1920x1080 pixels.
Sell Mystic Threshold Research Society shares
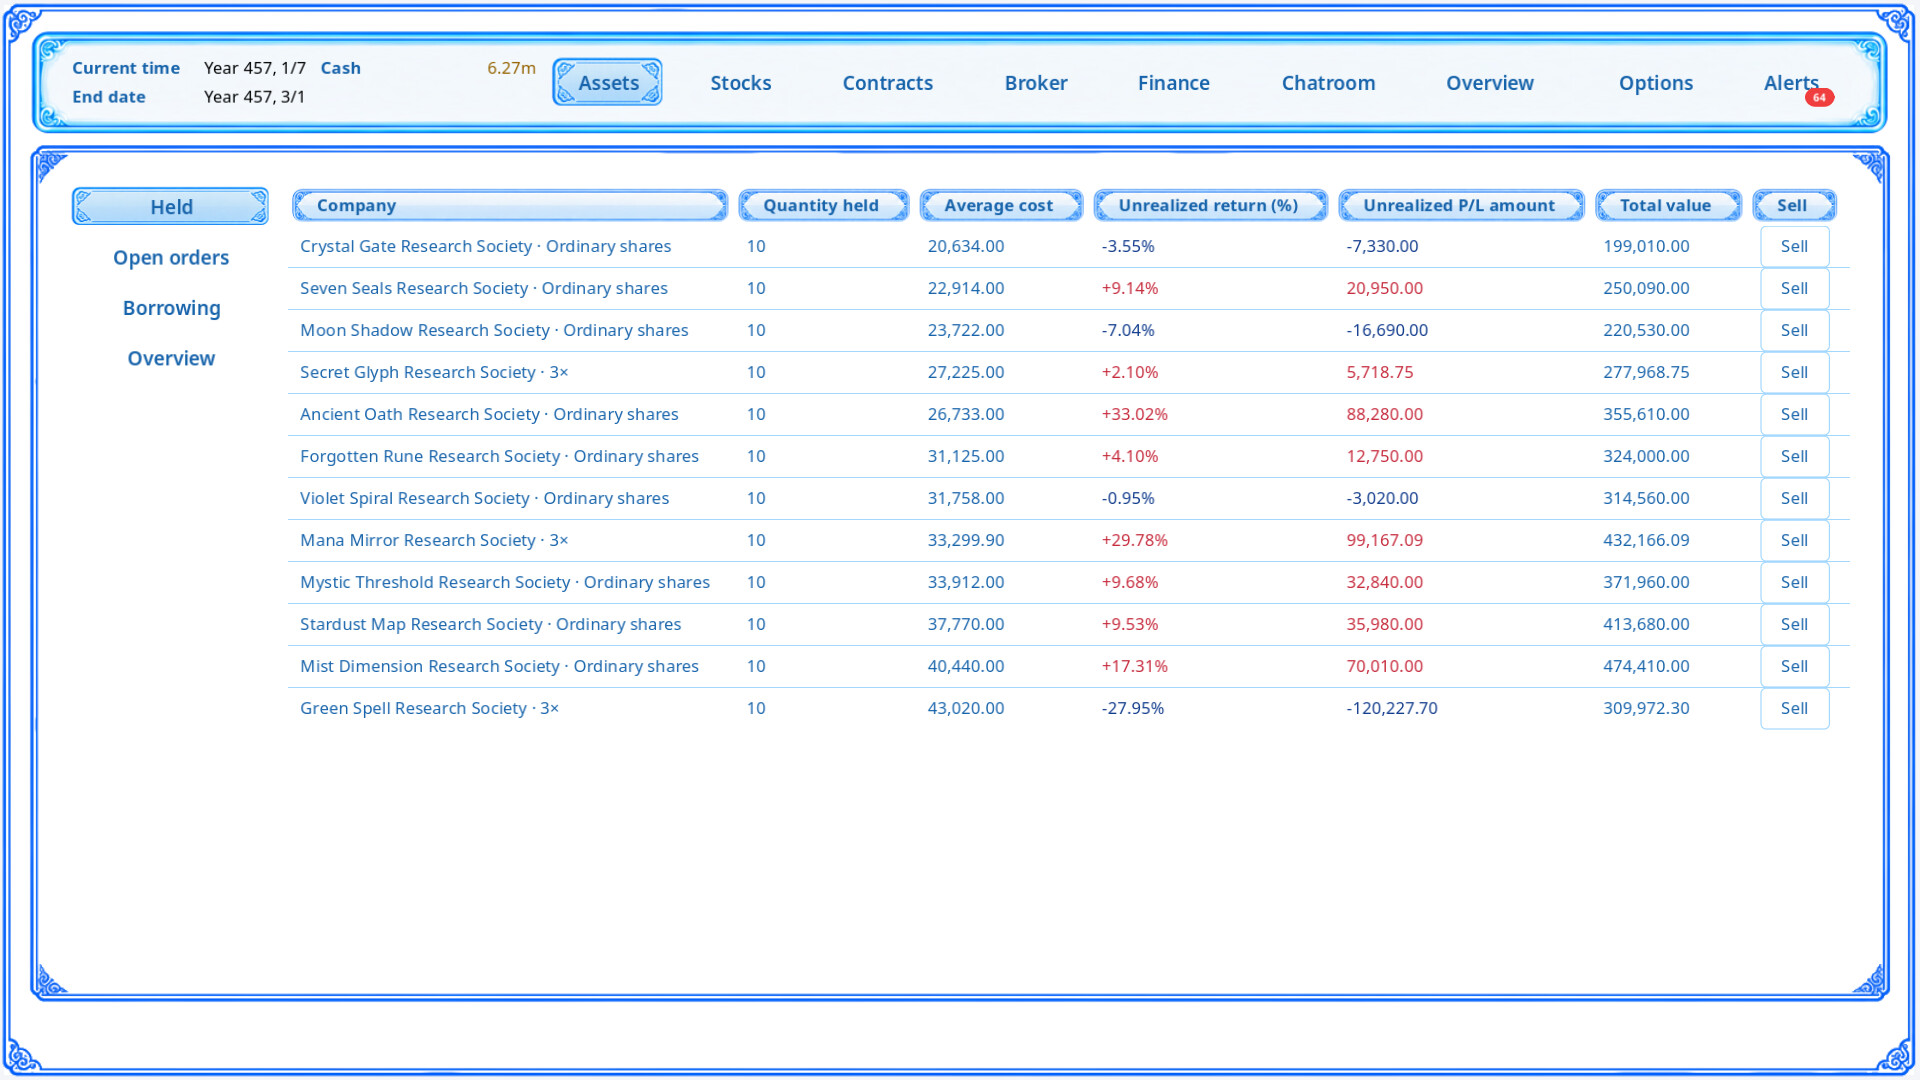point(1794,582)
